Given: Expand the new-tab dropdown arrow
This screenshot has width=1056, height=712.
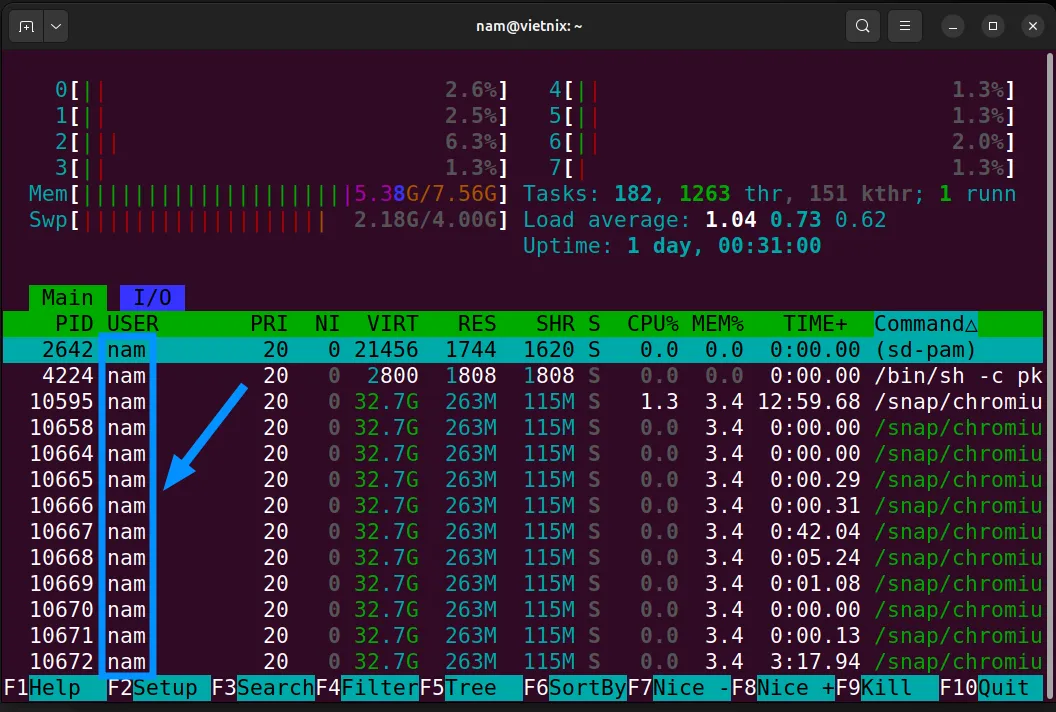Looking at the screenshot, I should [56, 26].
